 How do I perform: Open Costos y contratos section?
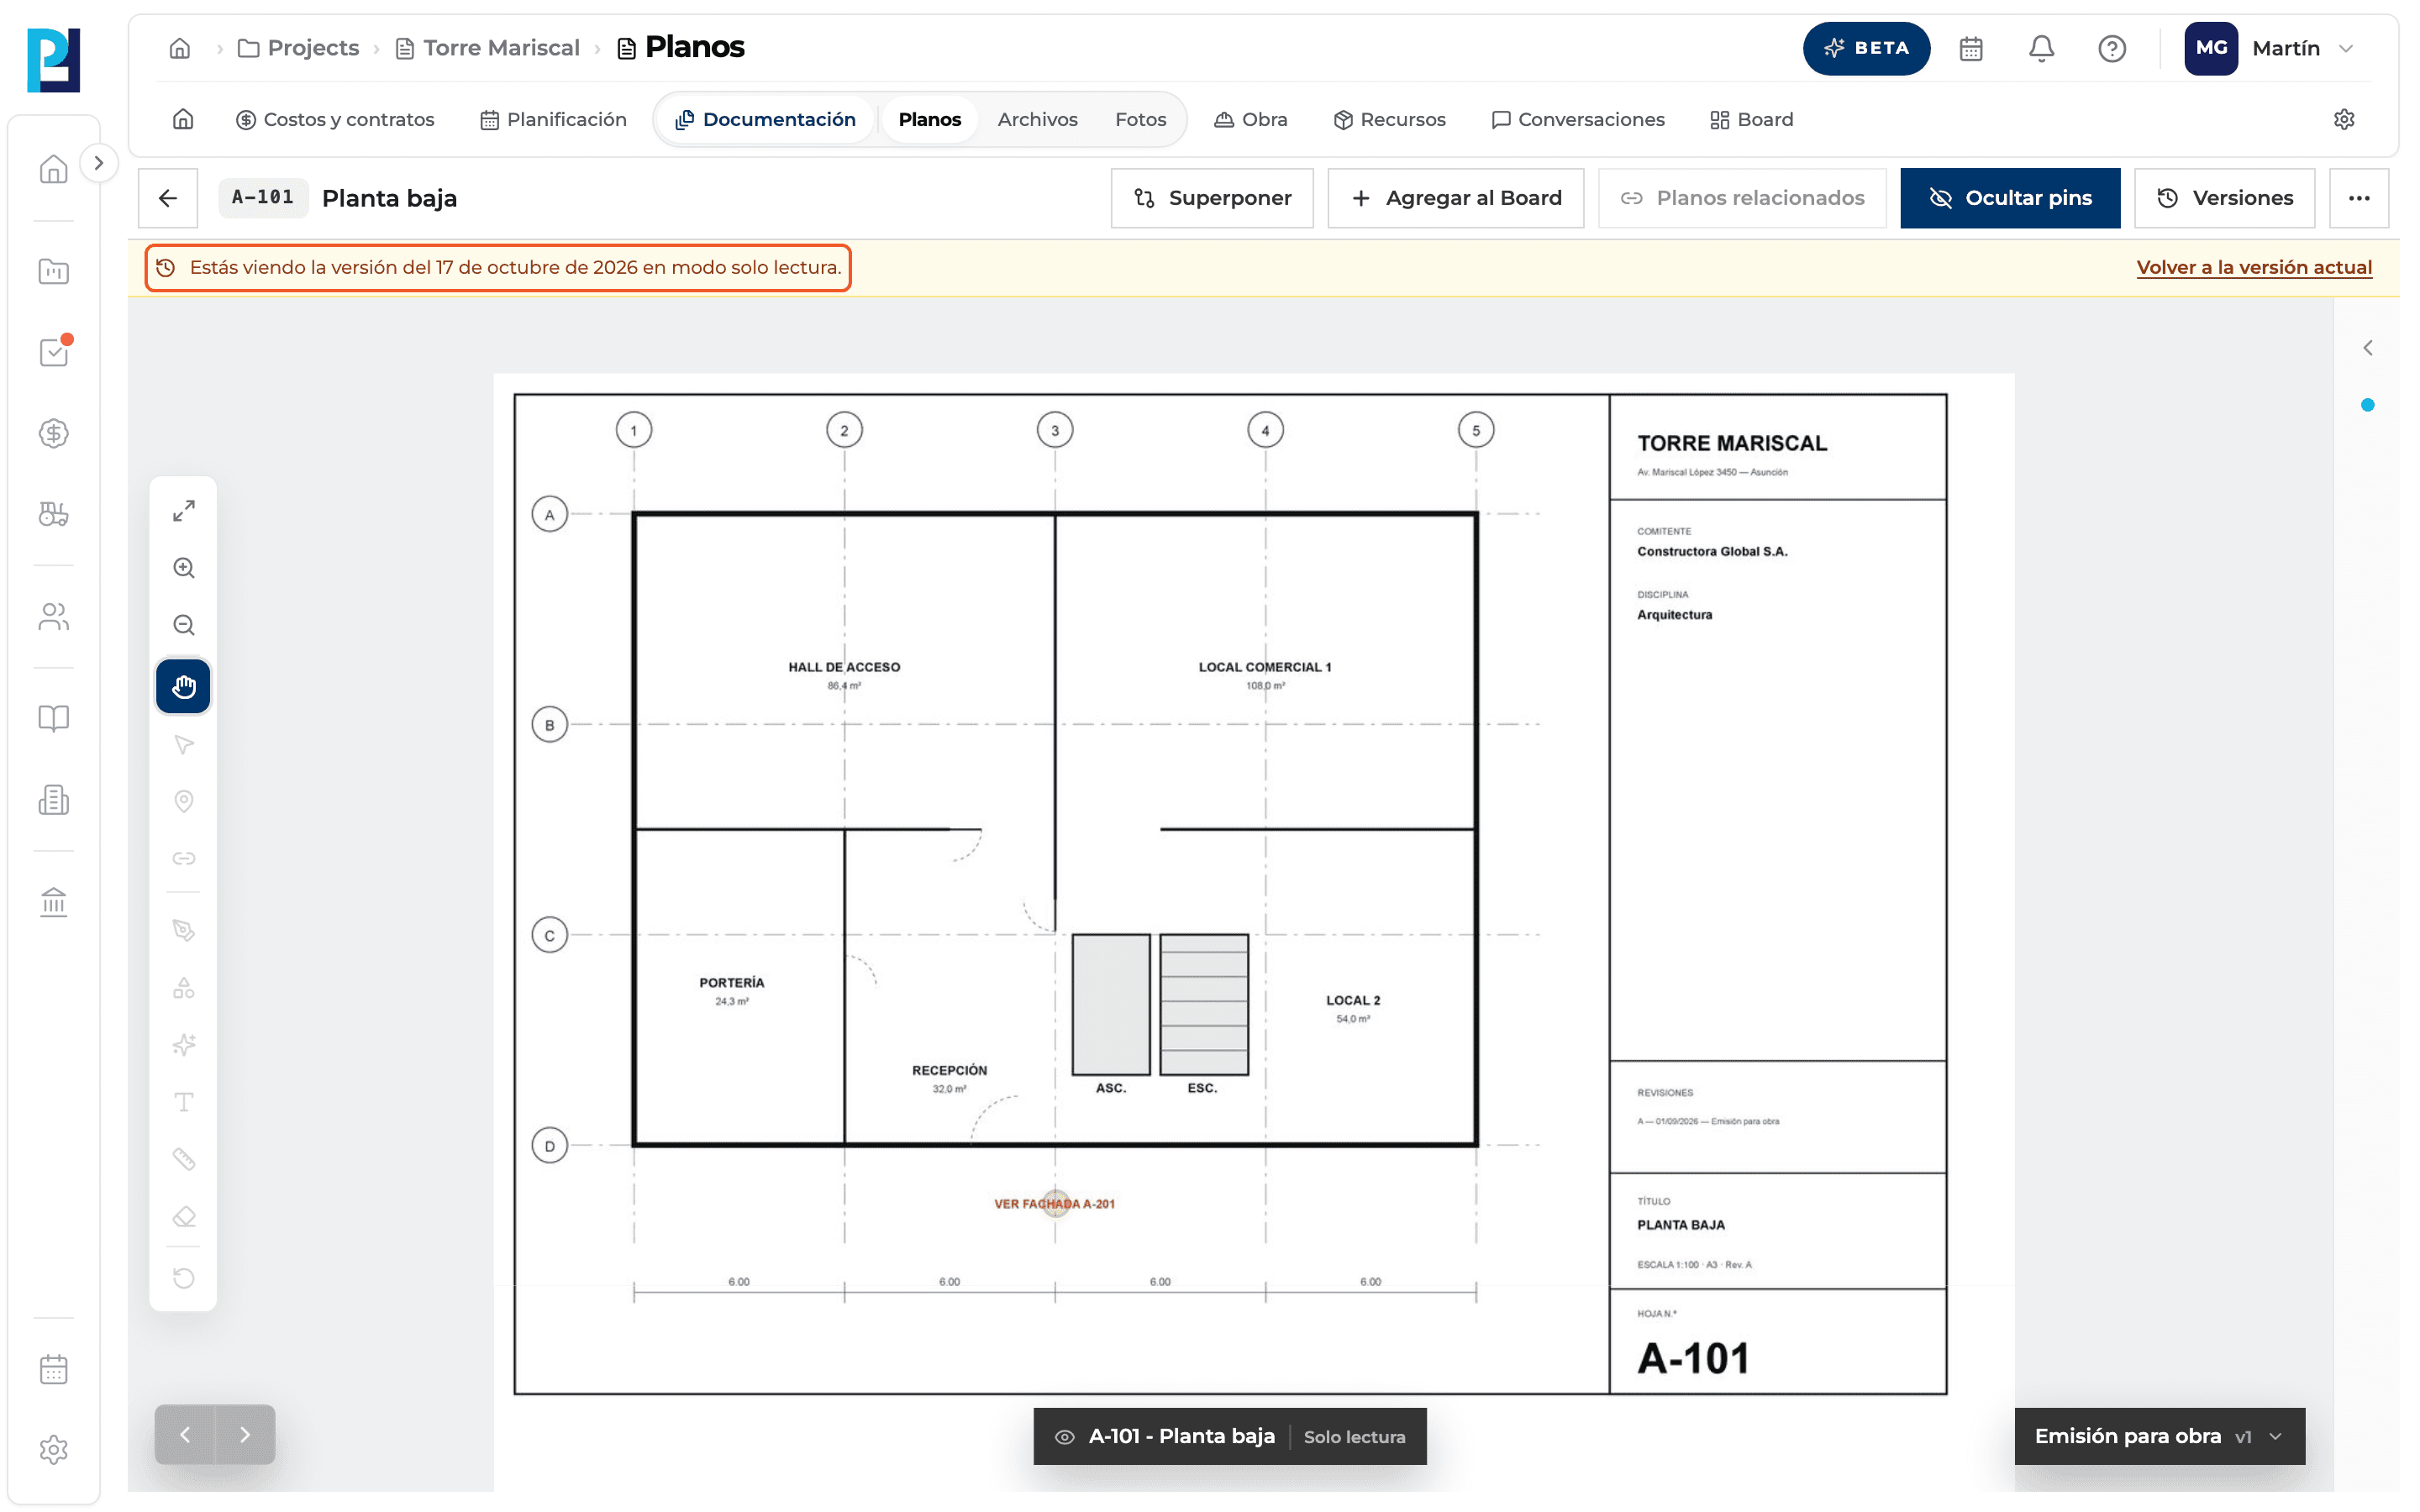[x=334, y=119]
